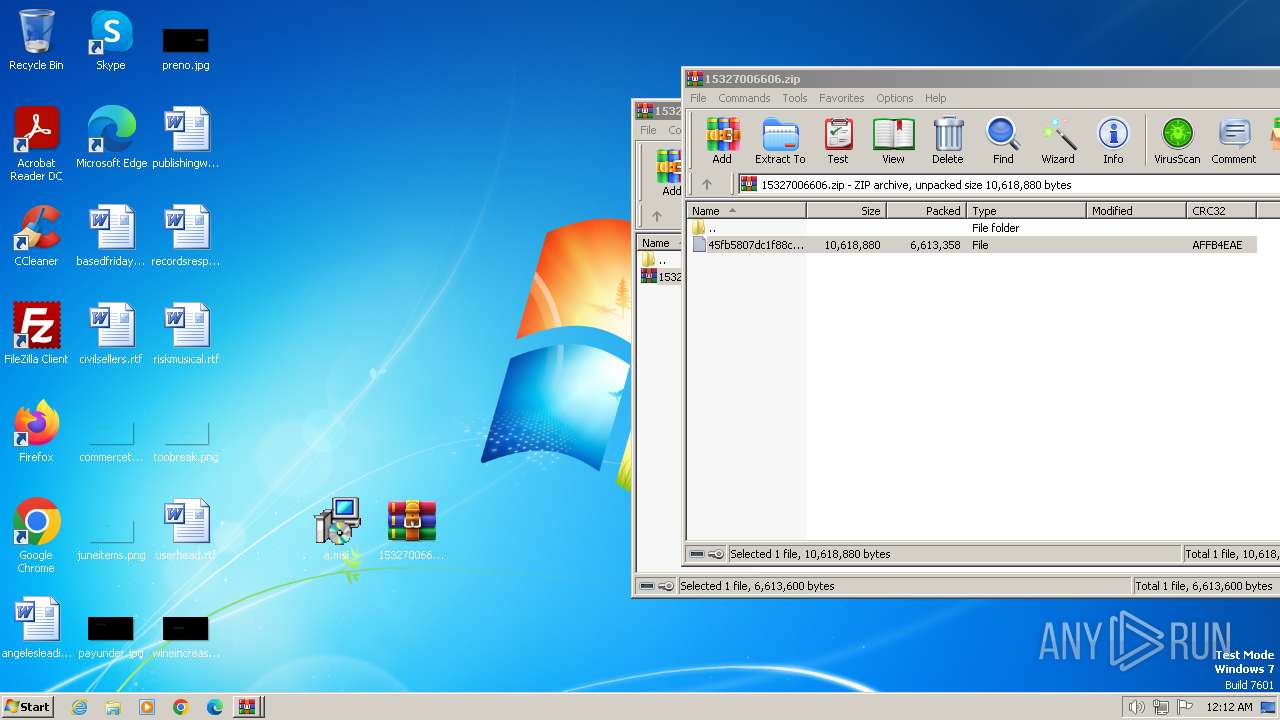
Task: Select preno.jpg desktop file
Action: [x=186, y=48]
